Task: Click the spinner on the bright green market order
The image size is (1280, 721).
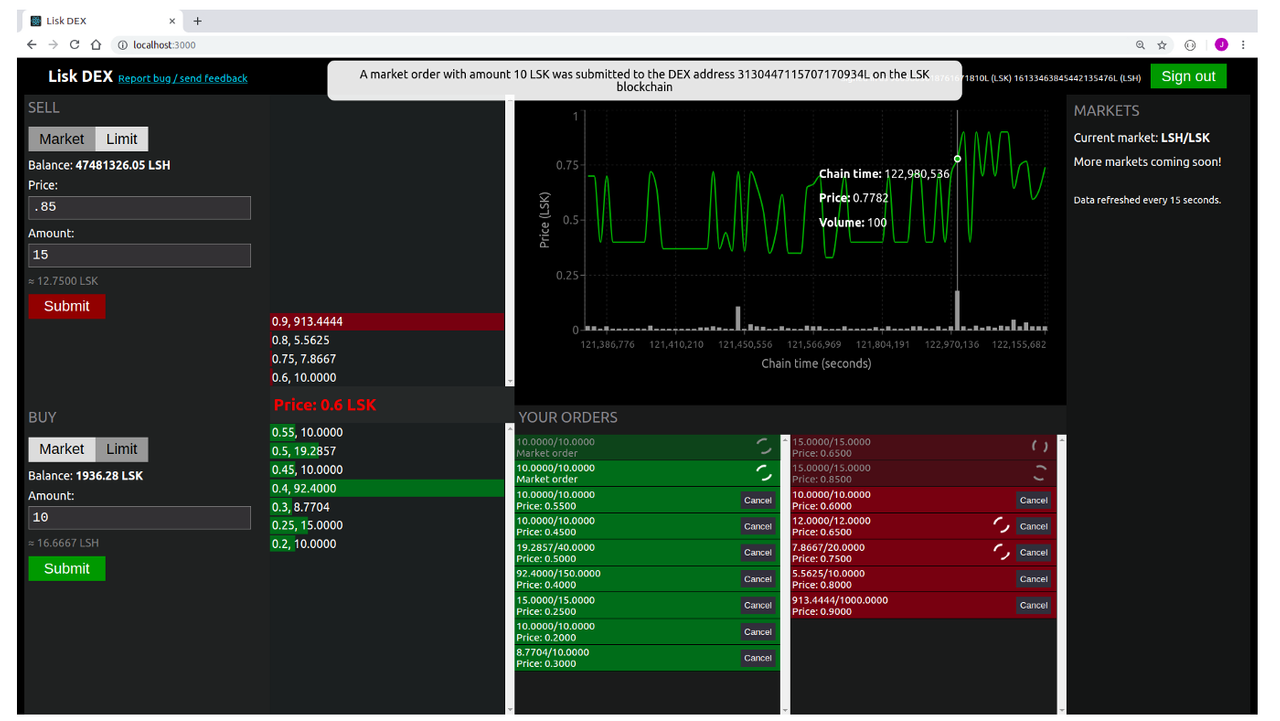Action: [763, 473]
